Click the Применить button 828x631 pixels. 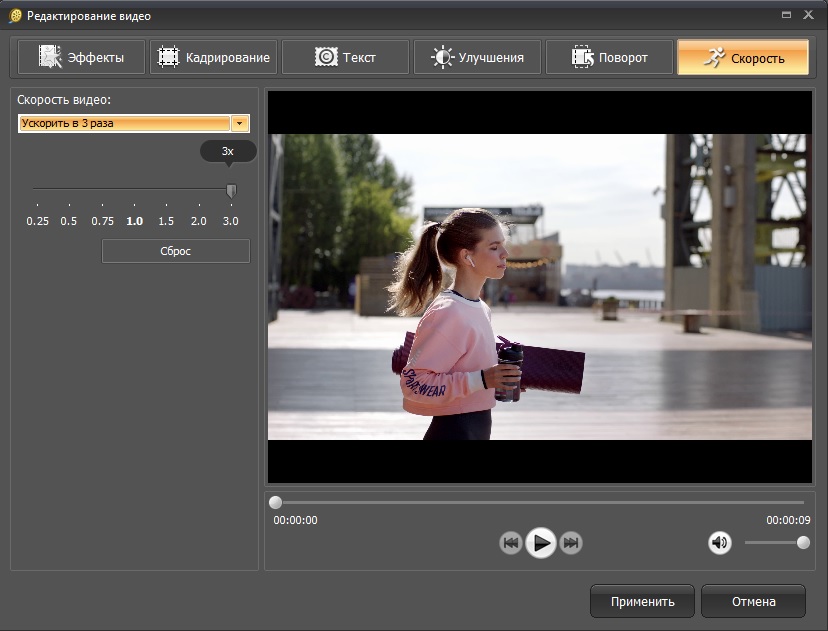(x=642, y=601)
